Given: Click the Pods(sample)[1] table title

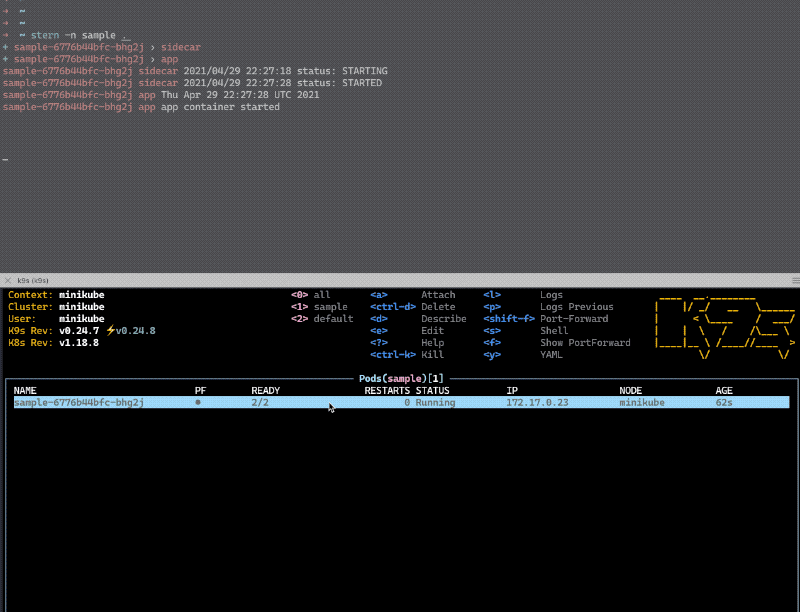Looking at the screenshot, I should coord(401,378).
